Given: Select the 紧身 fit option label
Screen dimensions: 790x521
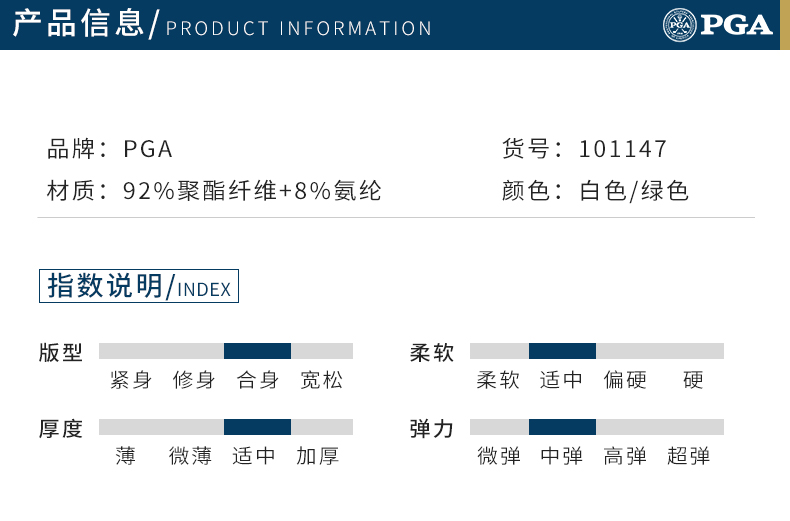Looking at the screenshot, I should [x=130, y=380].
